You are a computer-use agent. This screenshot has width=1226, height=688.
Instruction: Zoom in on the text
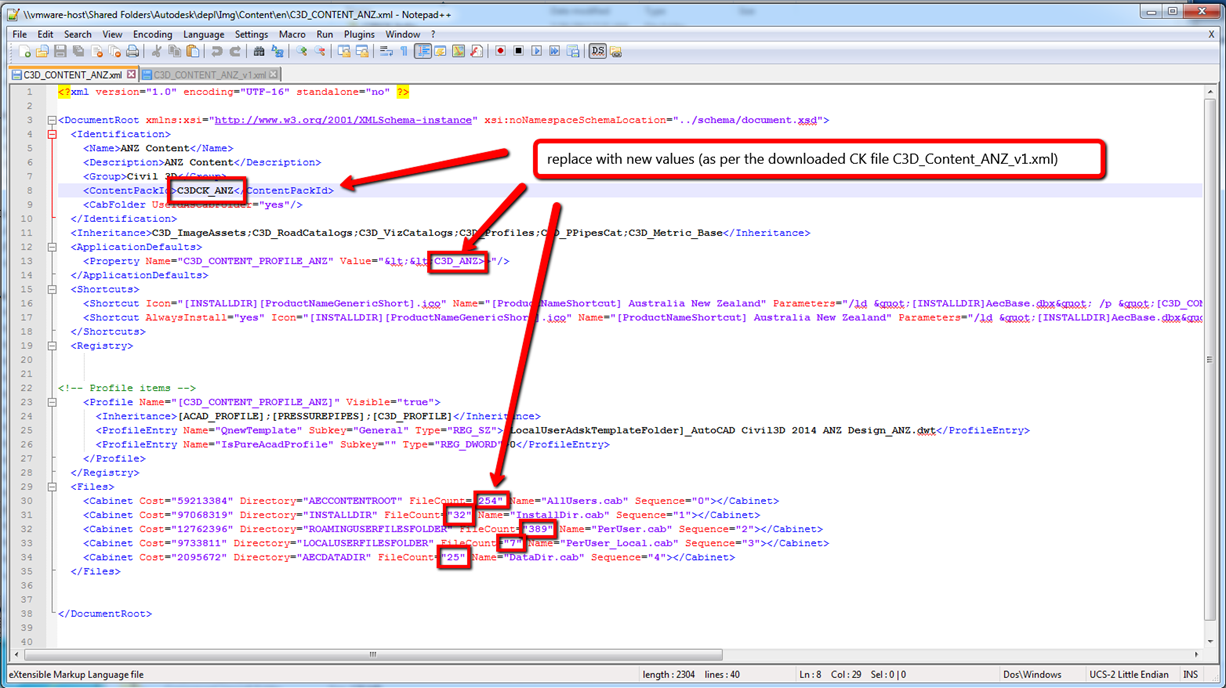(x=300, y=50)
